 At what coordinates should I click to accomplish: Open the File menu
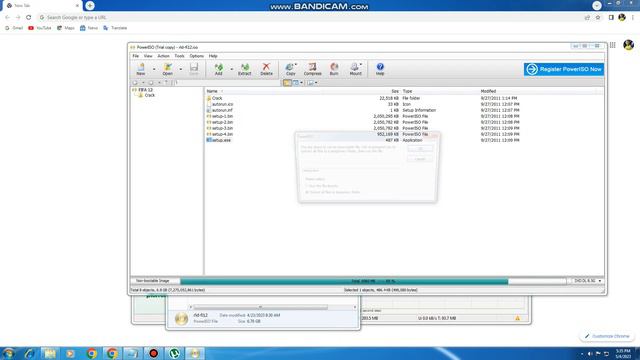(136, 56)
